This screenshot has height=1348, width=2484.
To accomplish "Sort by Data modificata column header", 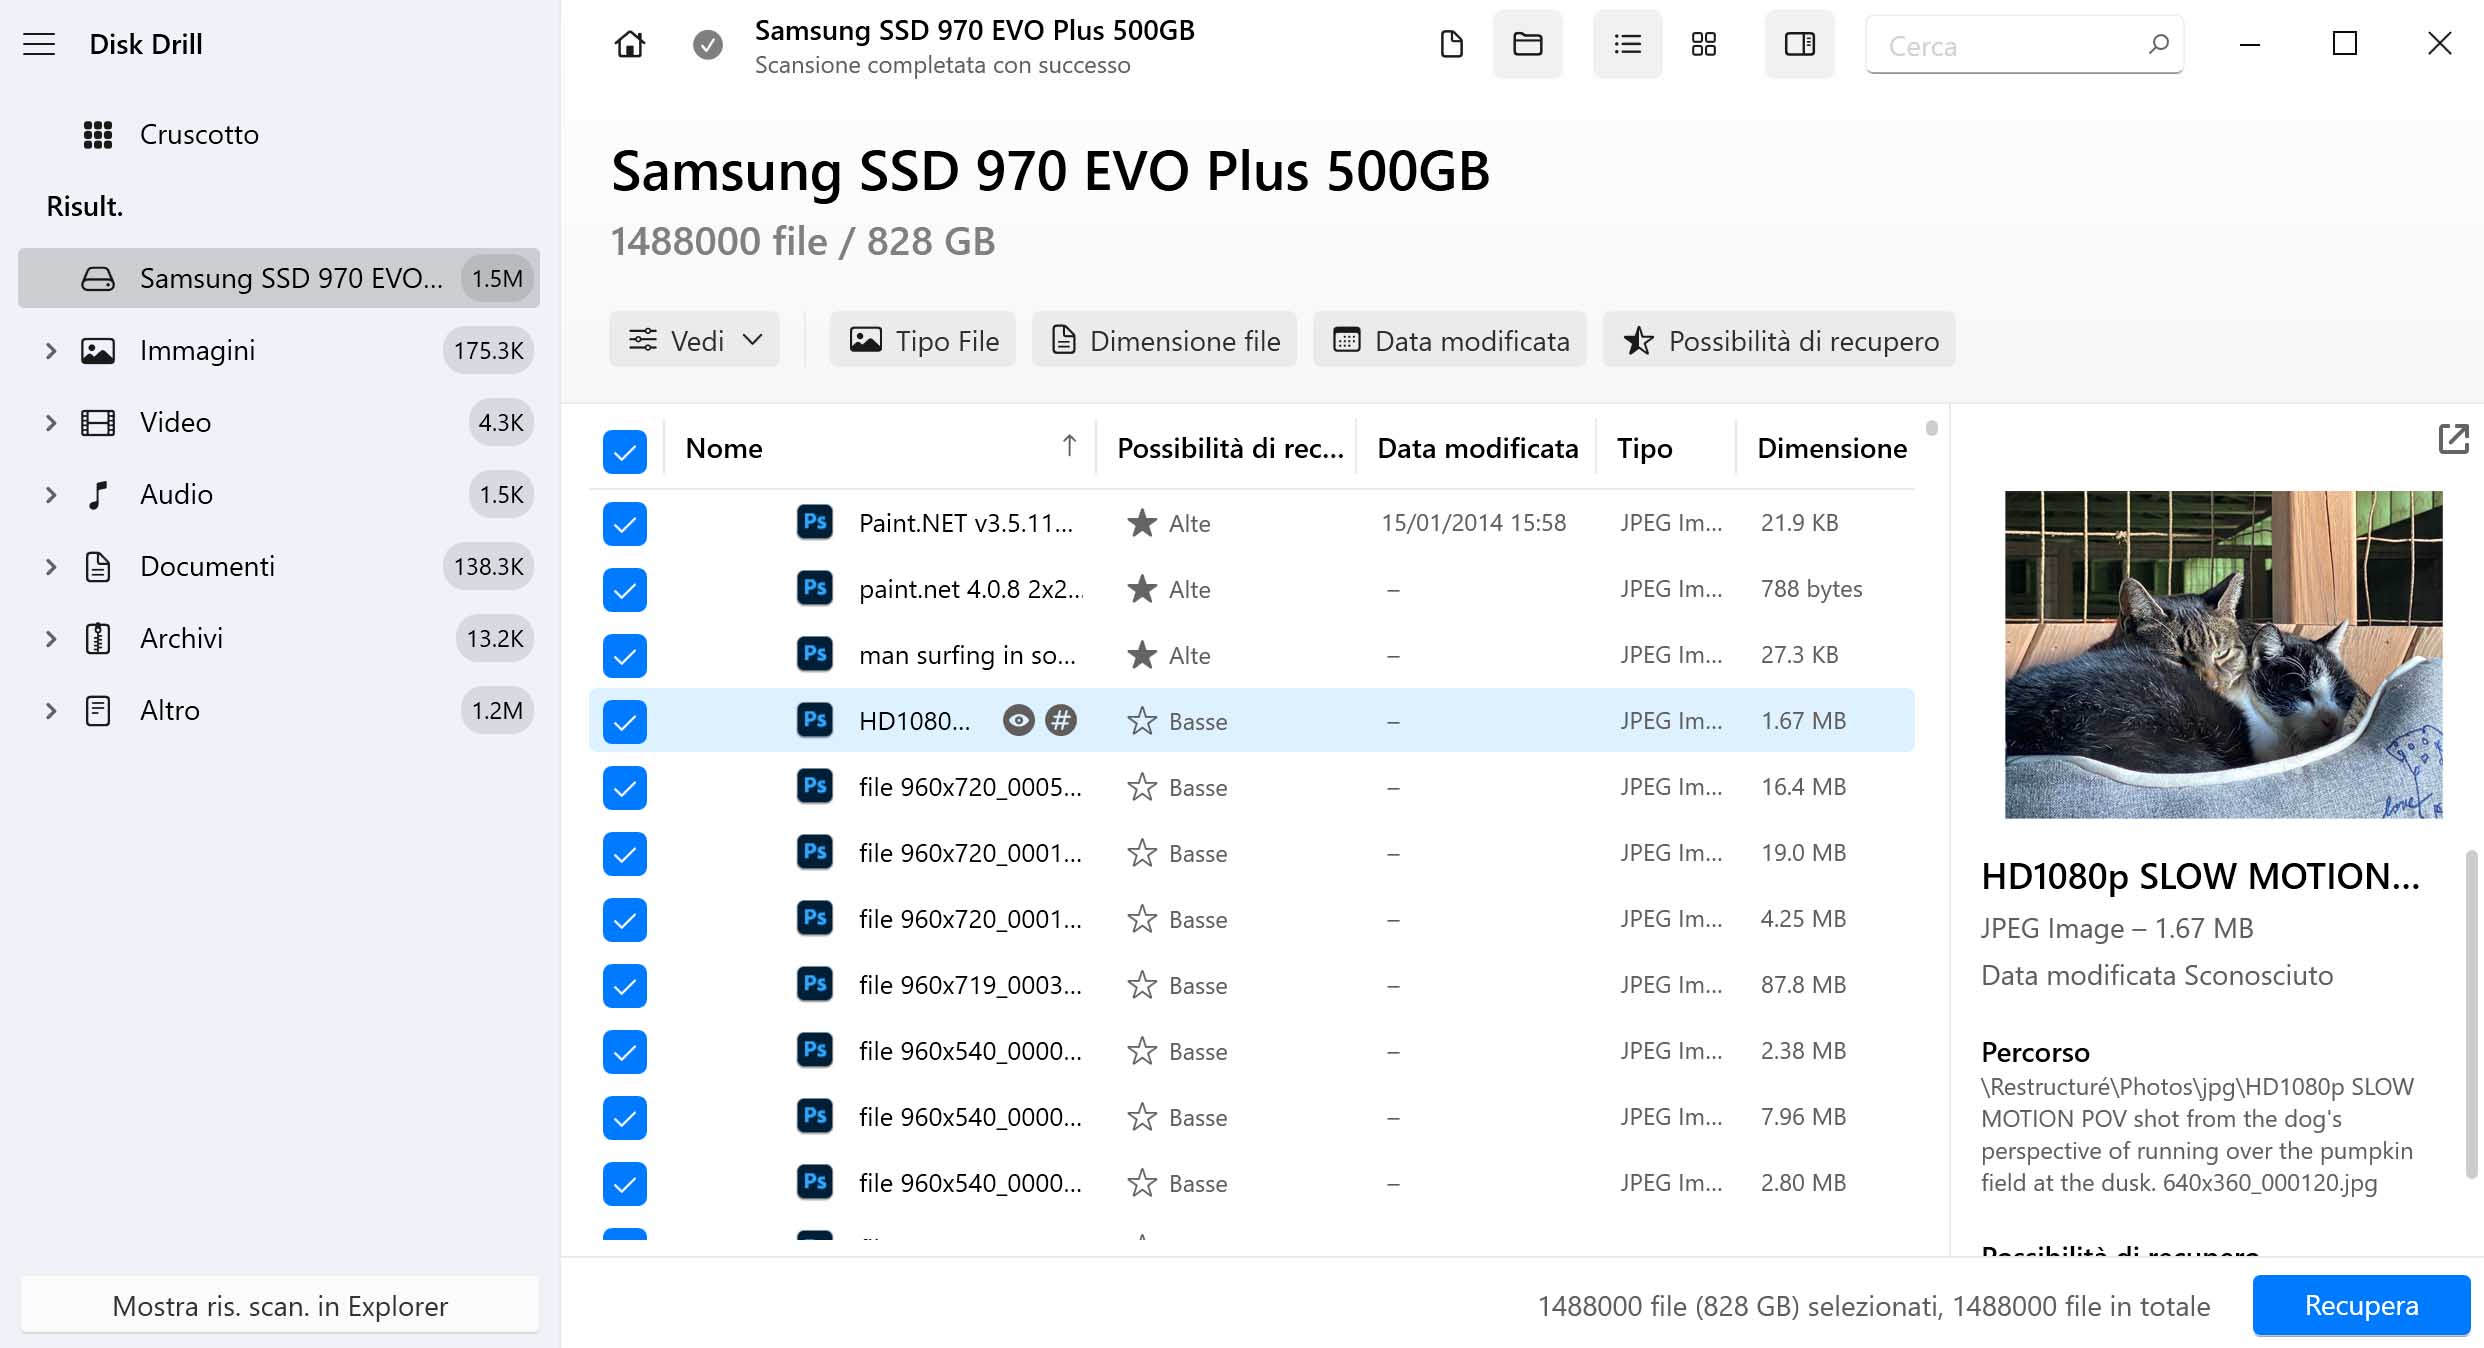I will click(x=1477, y=448).
